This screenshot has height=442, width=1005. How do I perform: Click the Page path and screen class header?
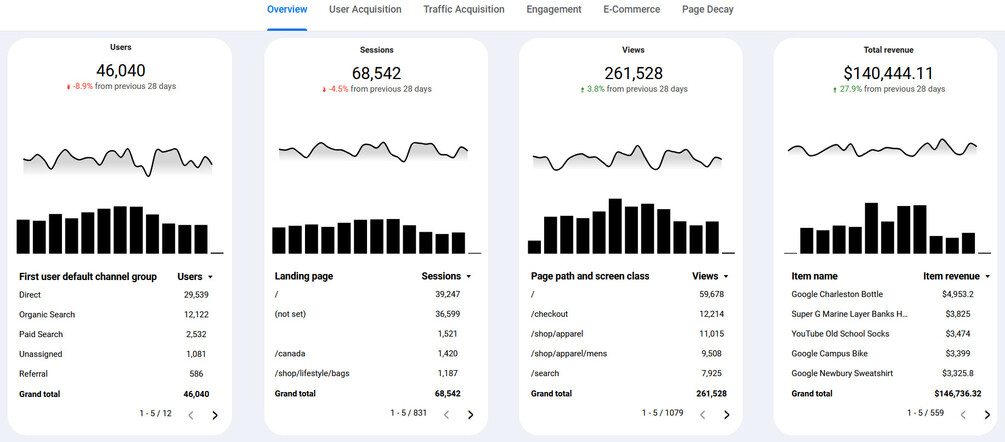[x=590, y=276]
